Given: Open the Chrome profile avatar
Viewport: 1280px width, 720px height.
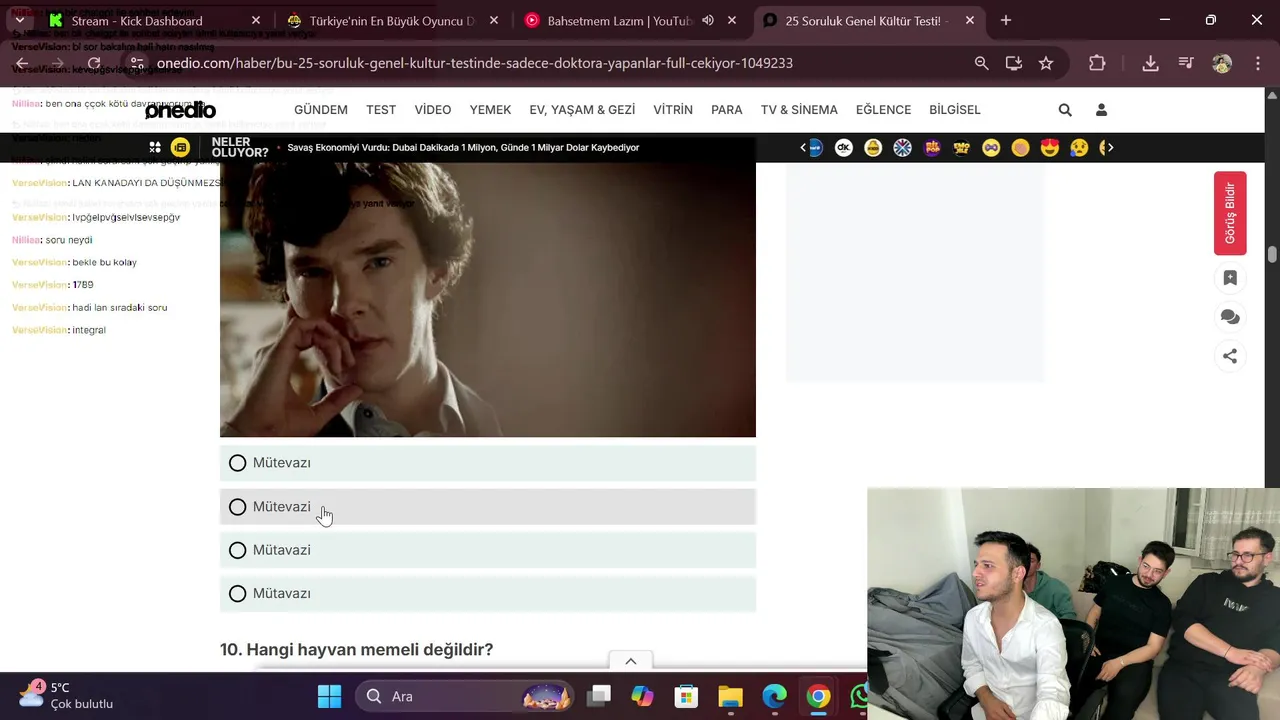Looking at the screenshot, I should tap(1222, 63).
